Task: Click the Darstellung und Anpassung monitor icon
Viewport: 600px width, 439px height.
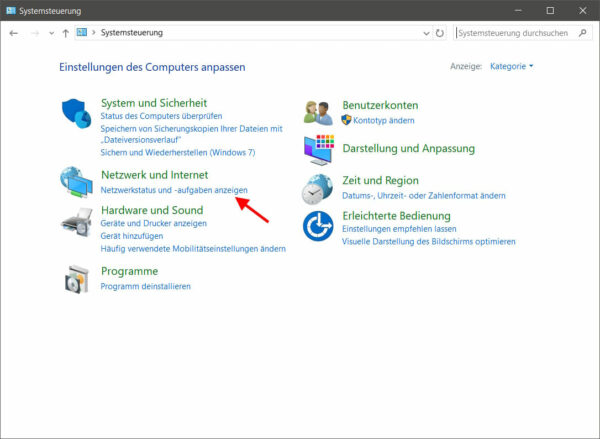Action: pos(318,149)
